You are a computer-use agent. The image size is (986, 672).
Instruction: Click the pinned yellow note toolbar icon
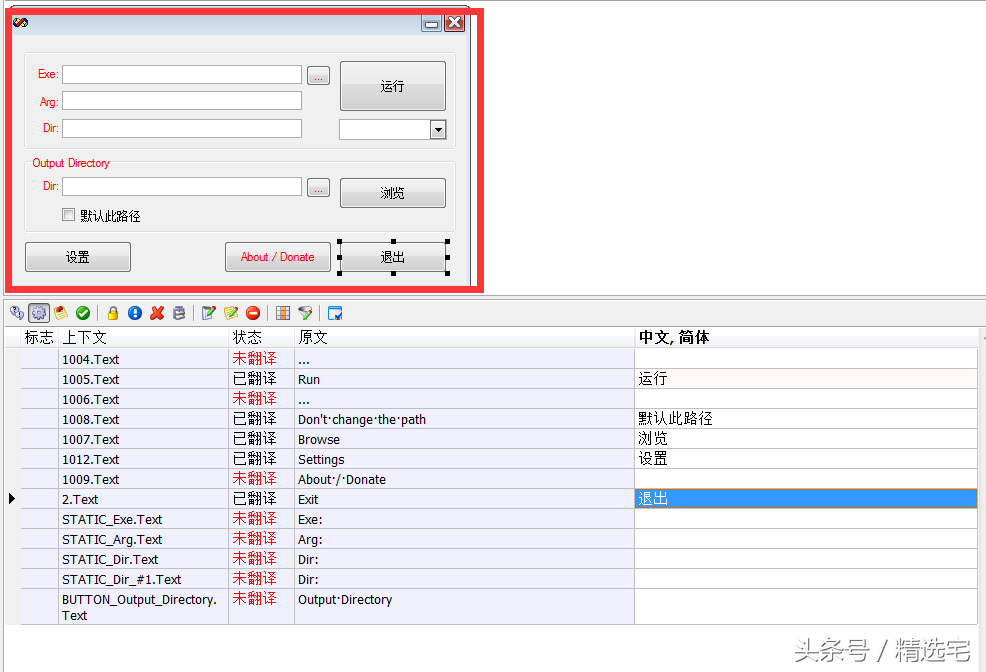(61, 312)
